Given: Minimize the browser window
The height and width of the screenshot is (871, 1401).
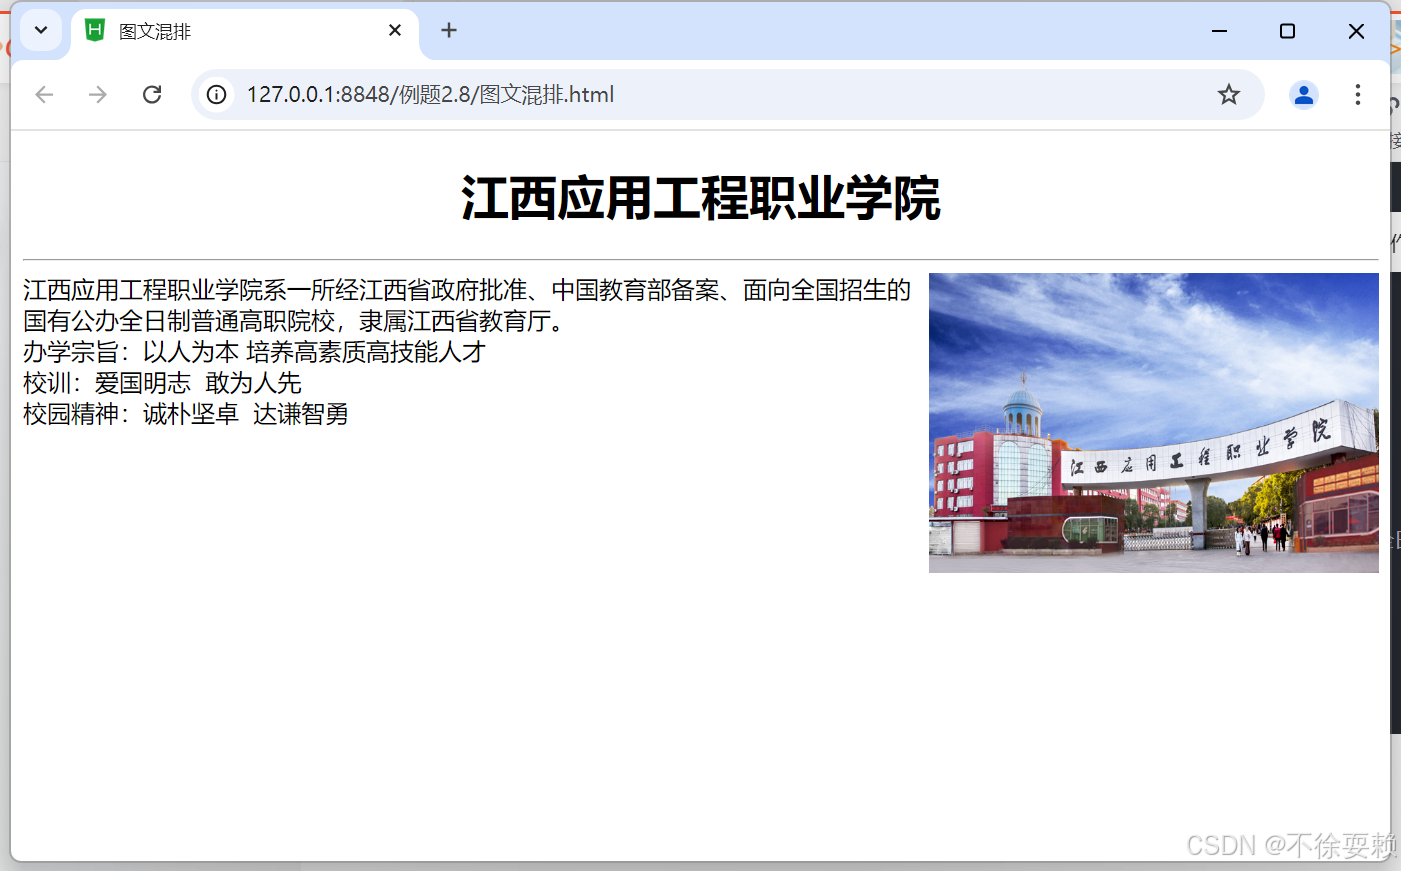Looking at the screenshot, I should [1219, 31].
